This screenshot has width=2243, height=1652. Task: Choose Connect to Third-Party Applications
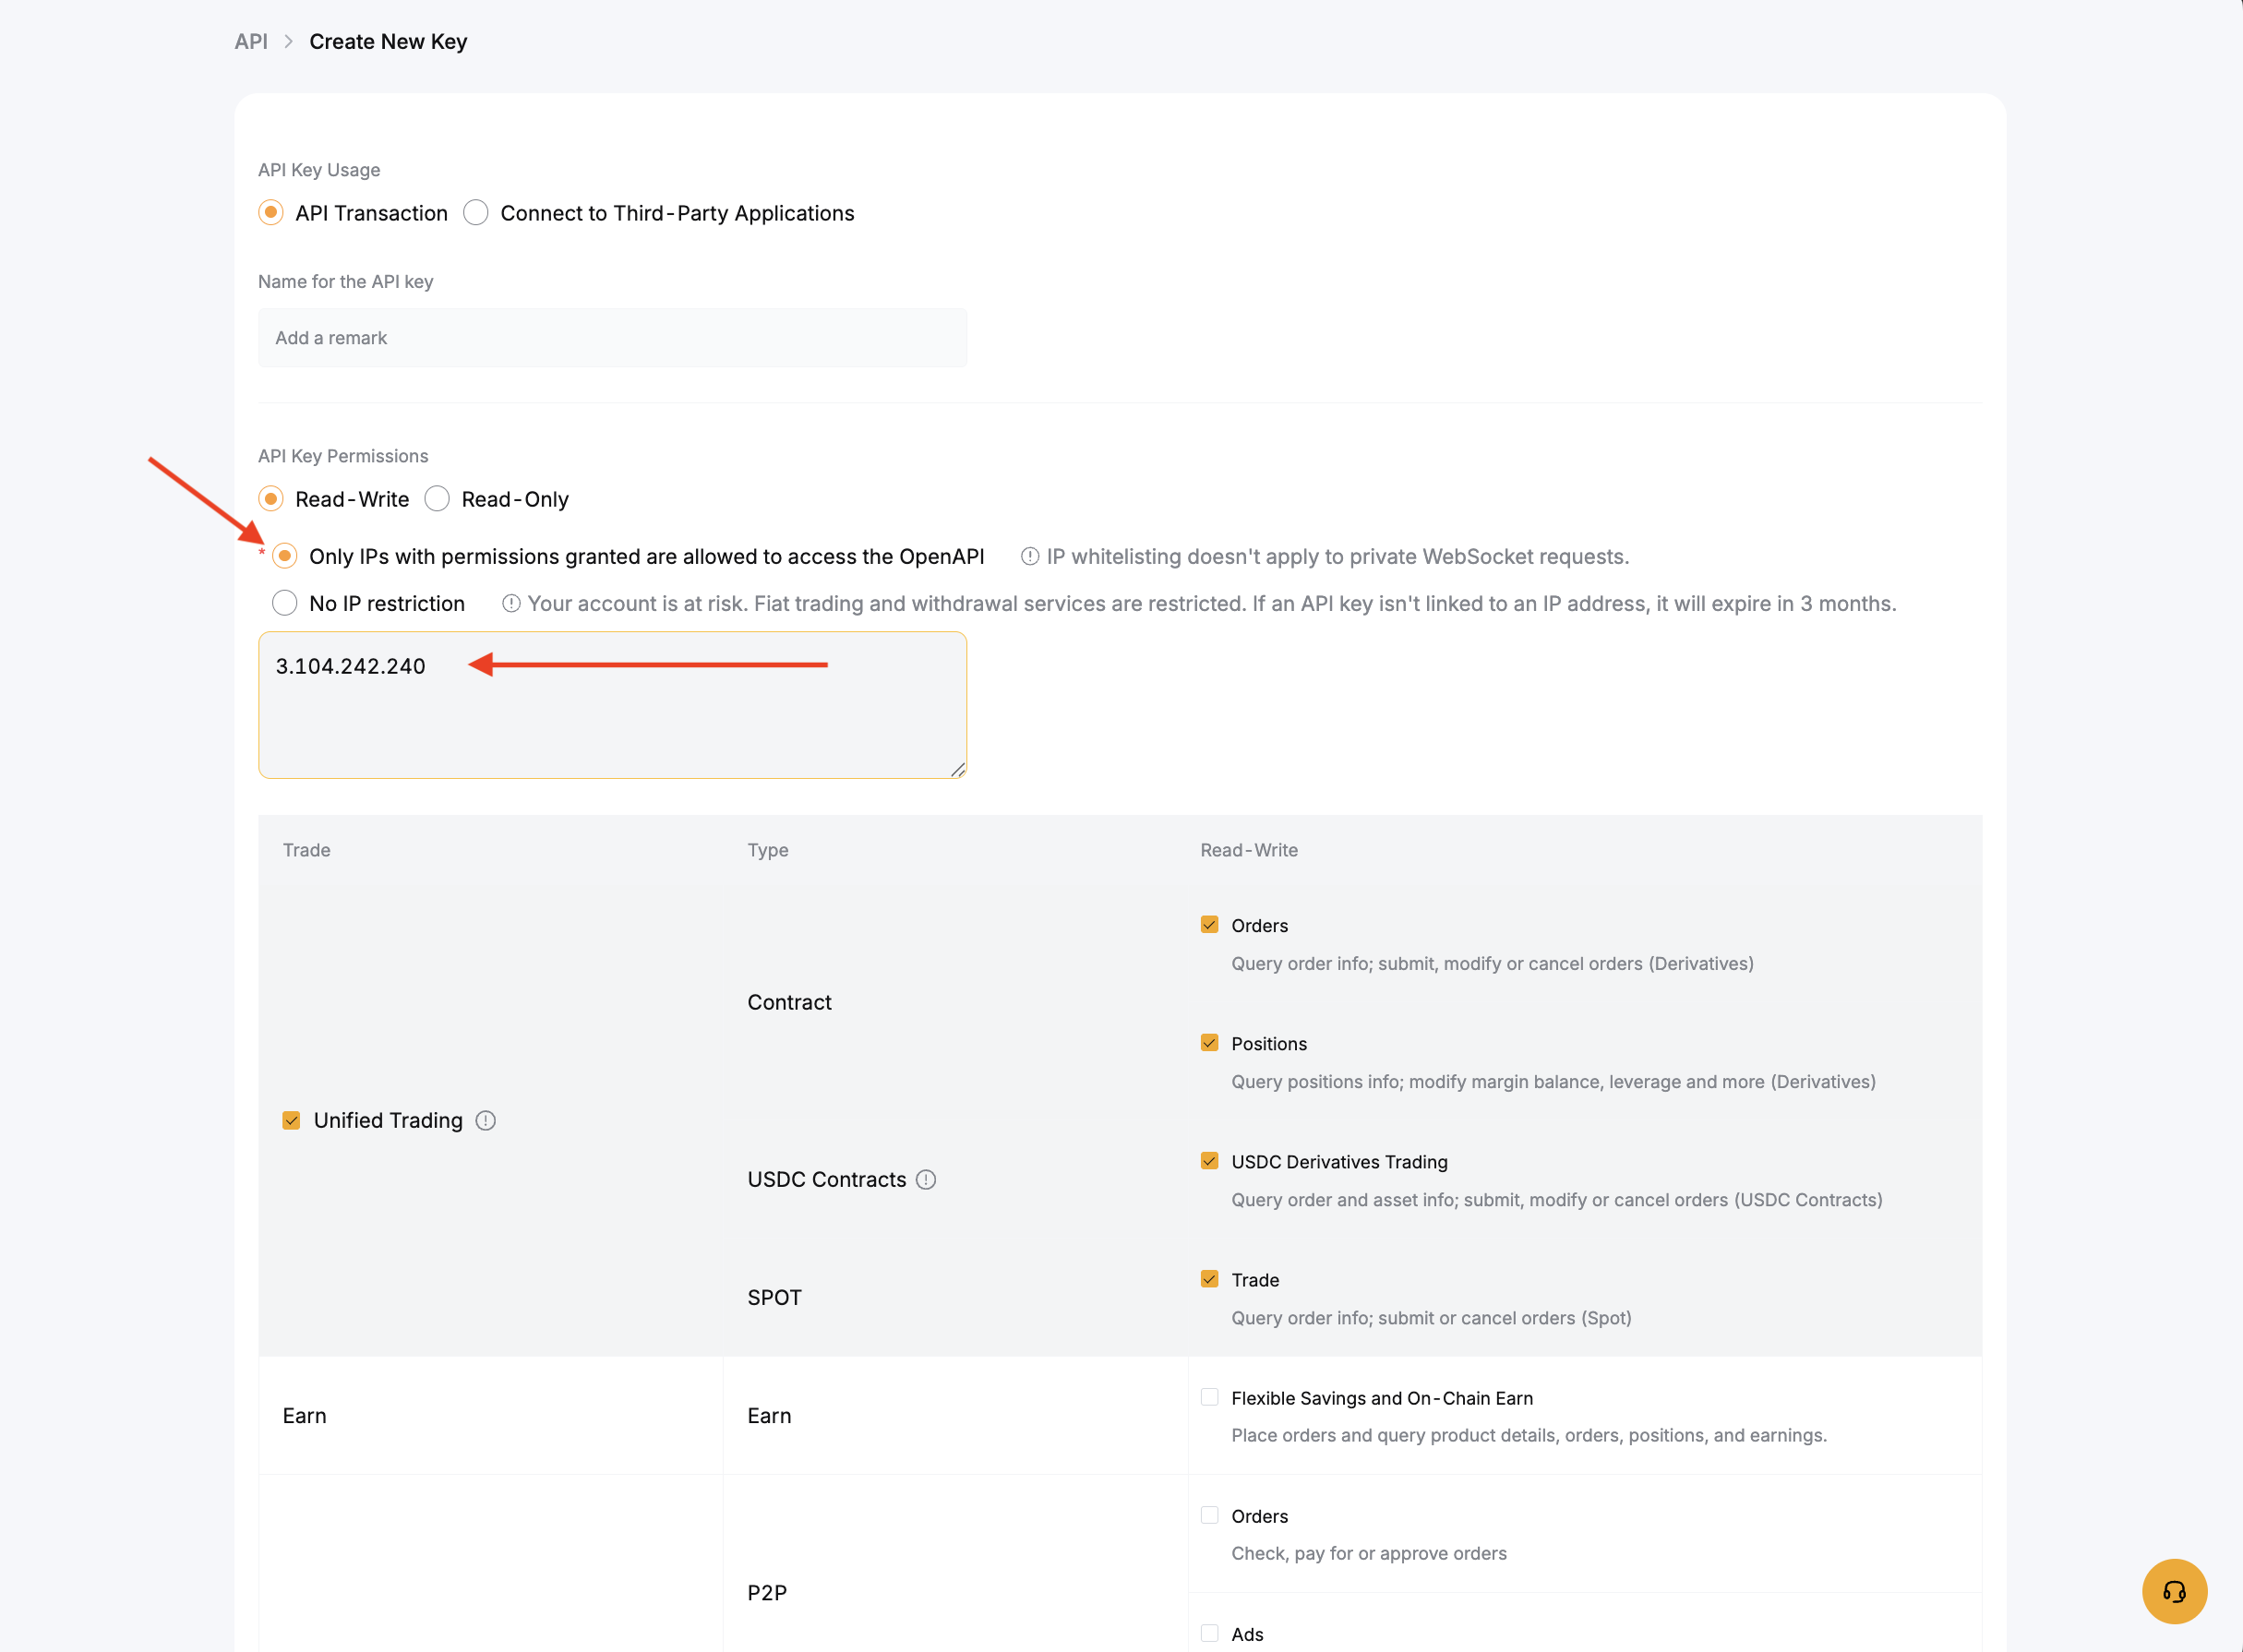click(476, 212)
